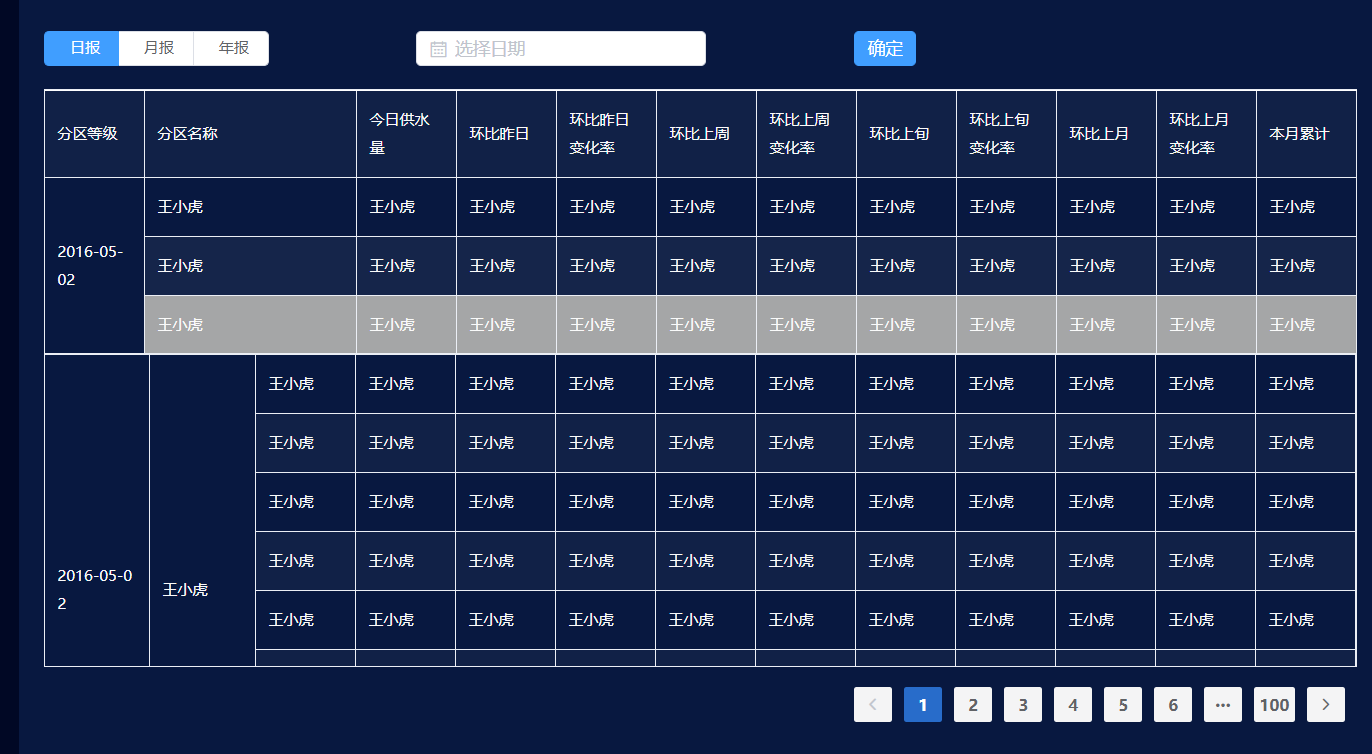Click the 分区名称 column header
The image size is (1372, 754).
point(251,134)
